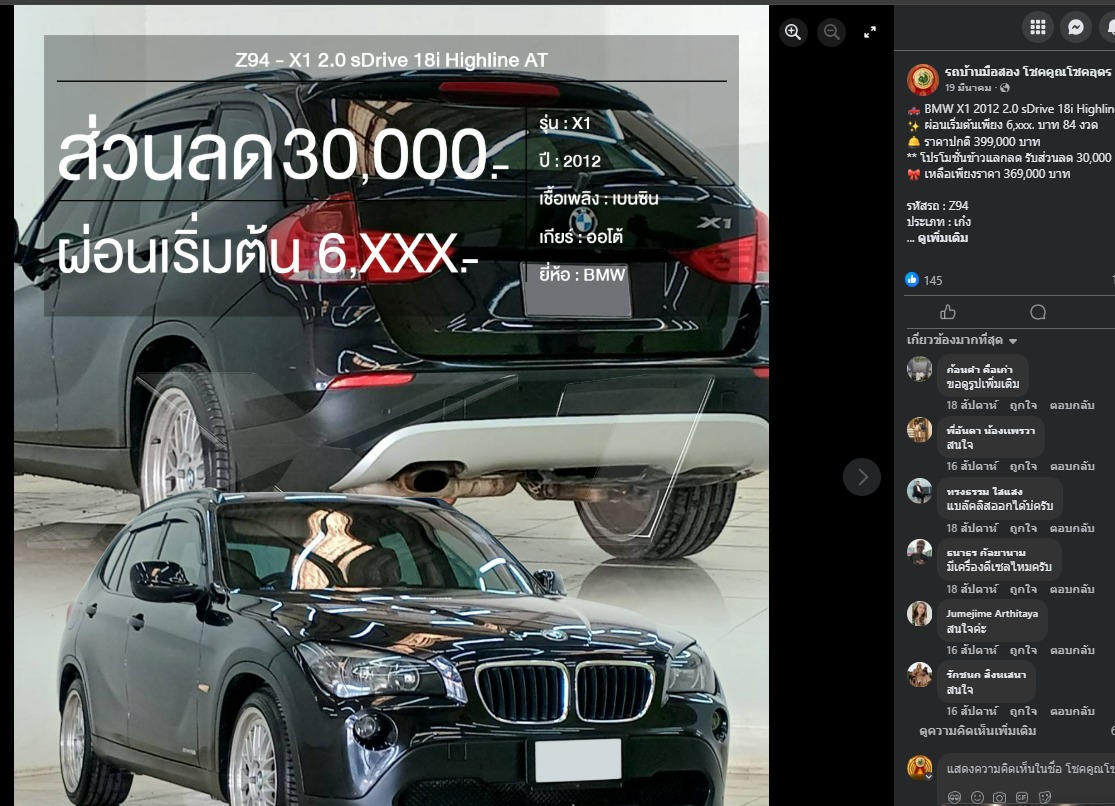Open timestamp 16 สัปดาห์ on Jumejime's comment
Viewport: 1115px width, 806px height.
[971, 650]
